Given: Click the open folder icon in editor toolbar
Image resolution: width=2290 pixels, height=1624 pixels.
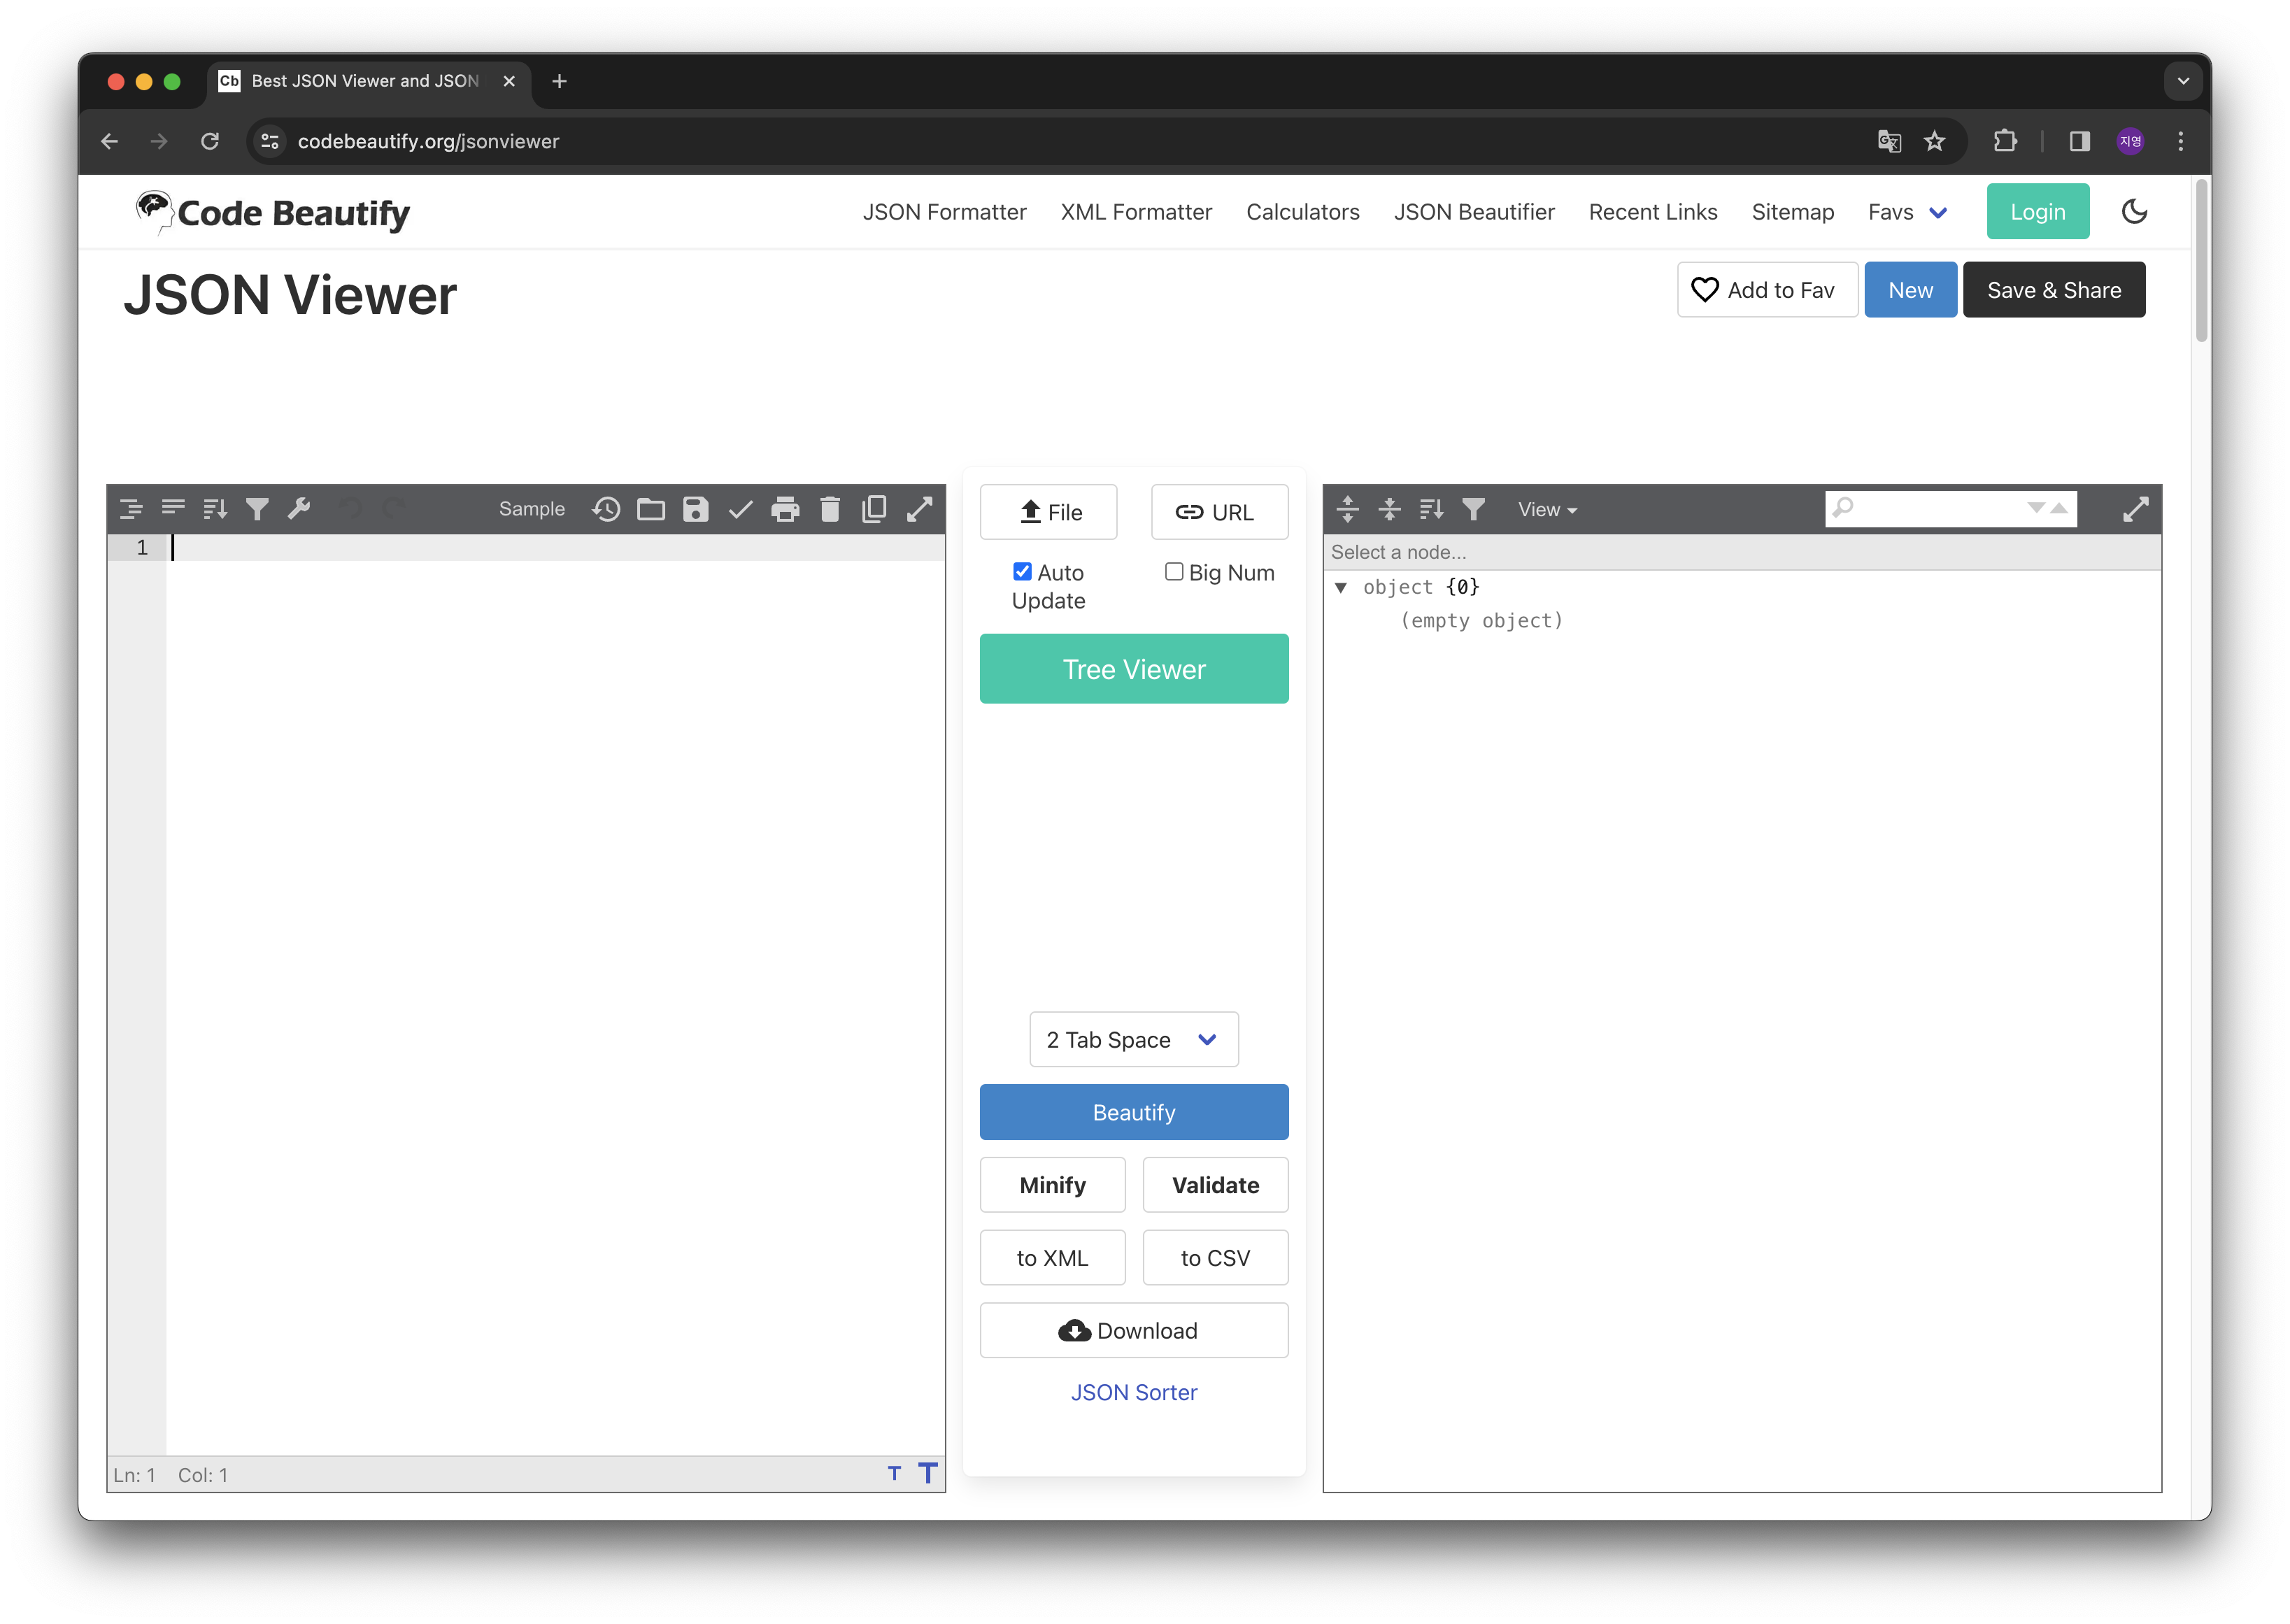Looking at the screenshot, I should tap(651, 509).
